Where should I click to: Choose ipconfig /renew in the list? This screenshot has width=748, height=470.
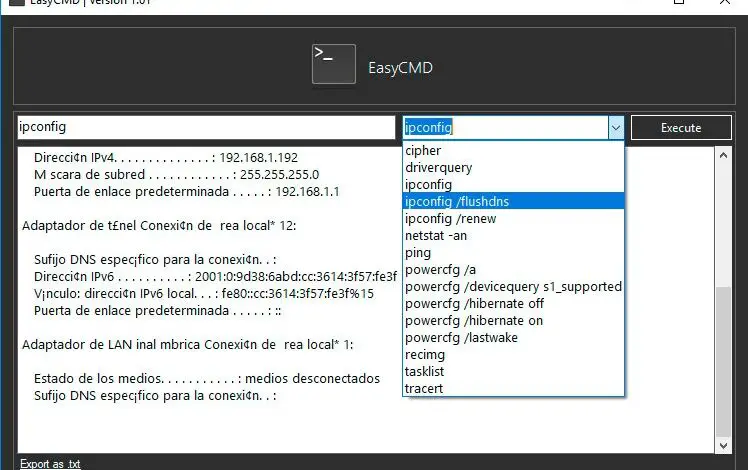coord(513,219)
